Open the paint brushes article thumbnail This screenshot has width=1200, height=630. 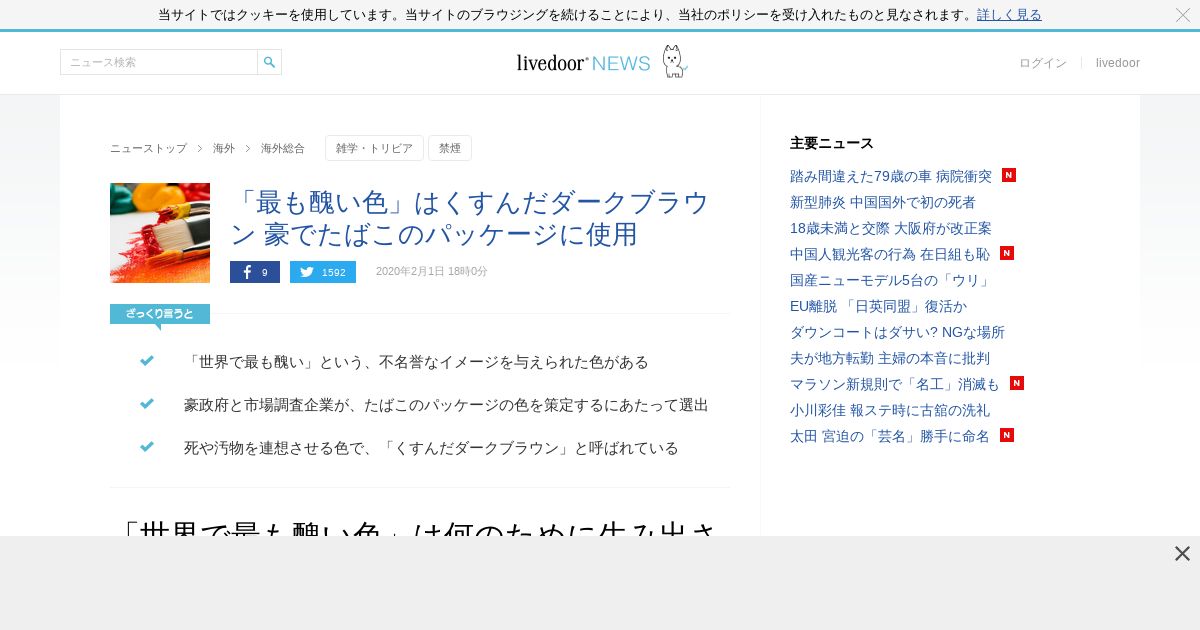click(160, 233)
